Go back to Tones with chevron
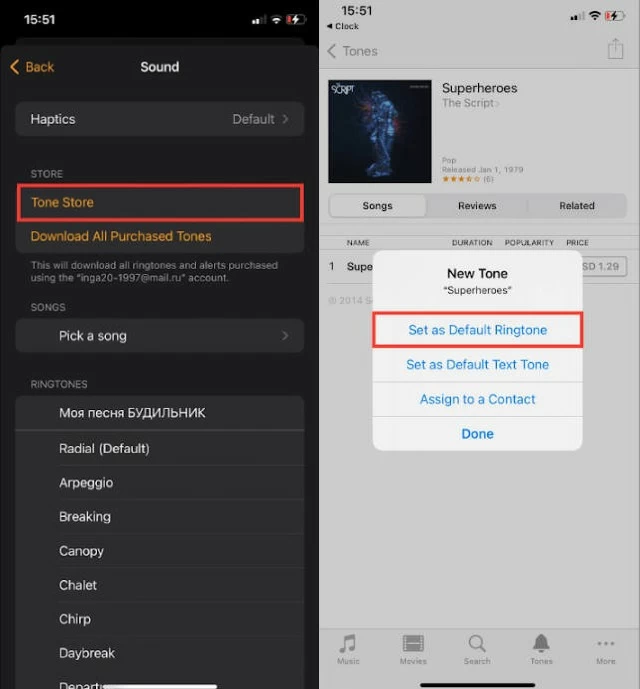 pos(353,51)
